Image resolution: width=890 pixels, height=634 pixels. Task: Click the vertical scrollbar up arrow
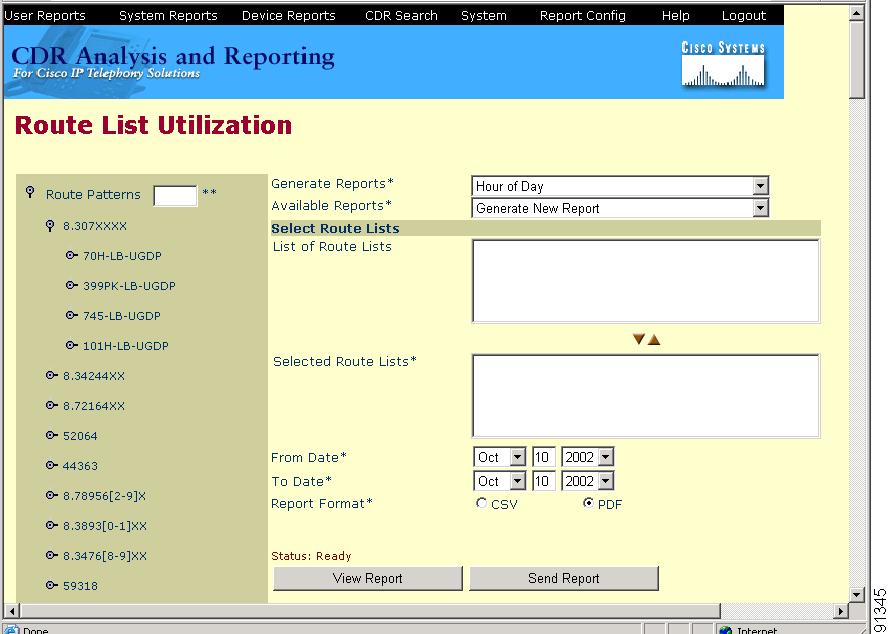(x=857, y=13)
